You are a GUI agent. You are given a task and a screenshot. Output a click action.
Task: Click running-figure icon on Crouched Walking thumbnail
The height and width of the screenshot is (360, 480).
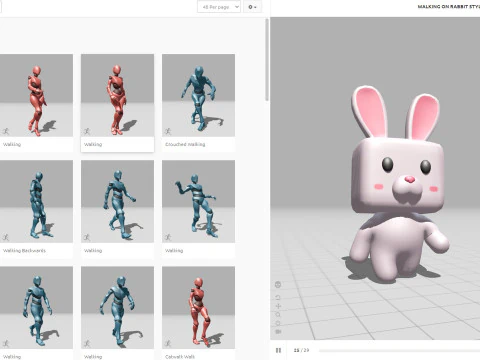(x=168, y=131)
